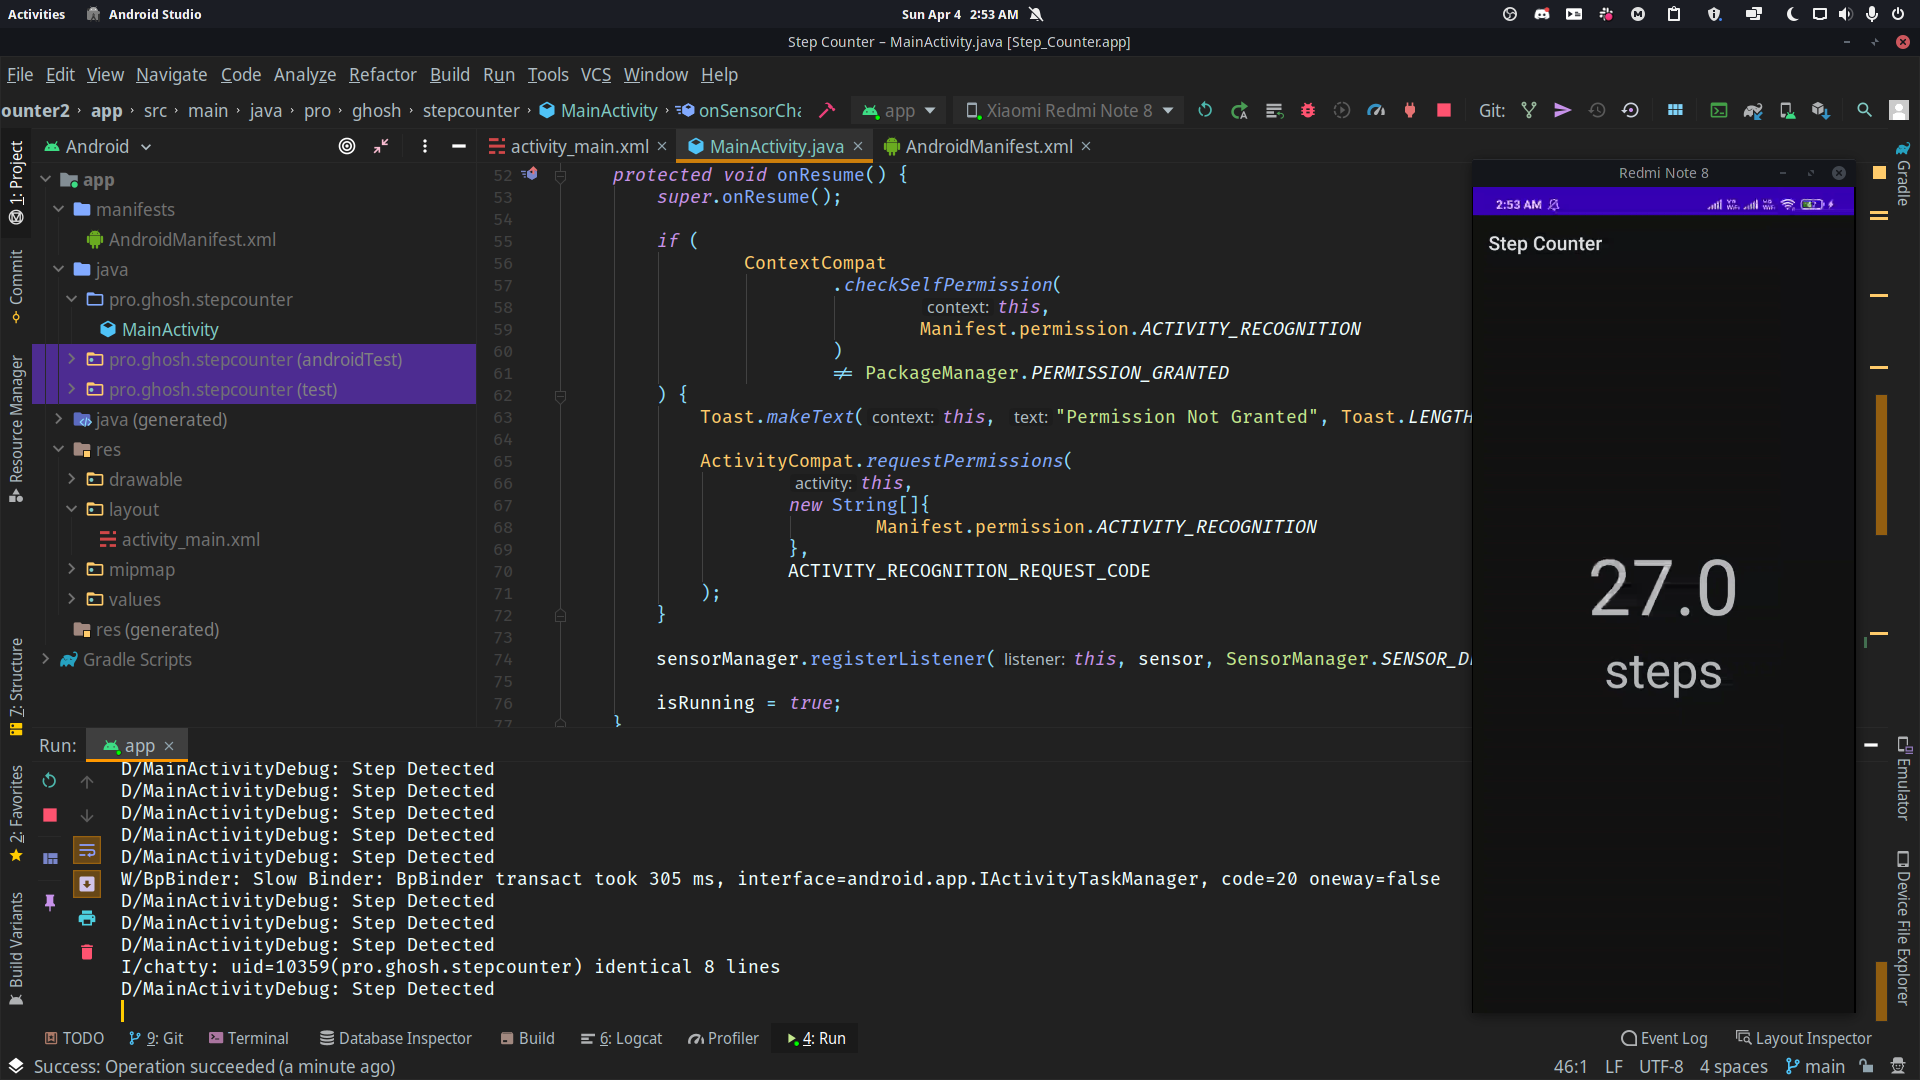Screen dimensions: 1920x1080
Task: Open the AVD Manager device icon
Action: coord(1786,110)
